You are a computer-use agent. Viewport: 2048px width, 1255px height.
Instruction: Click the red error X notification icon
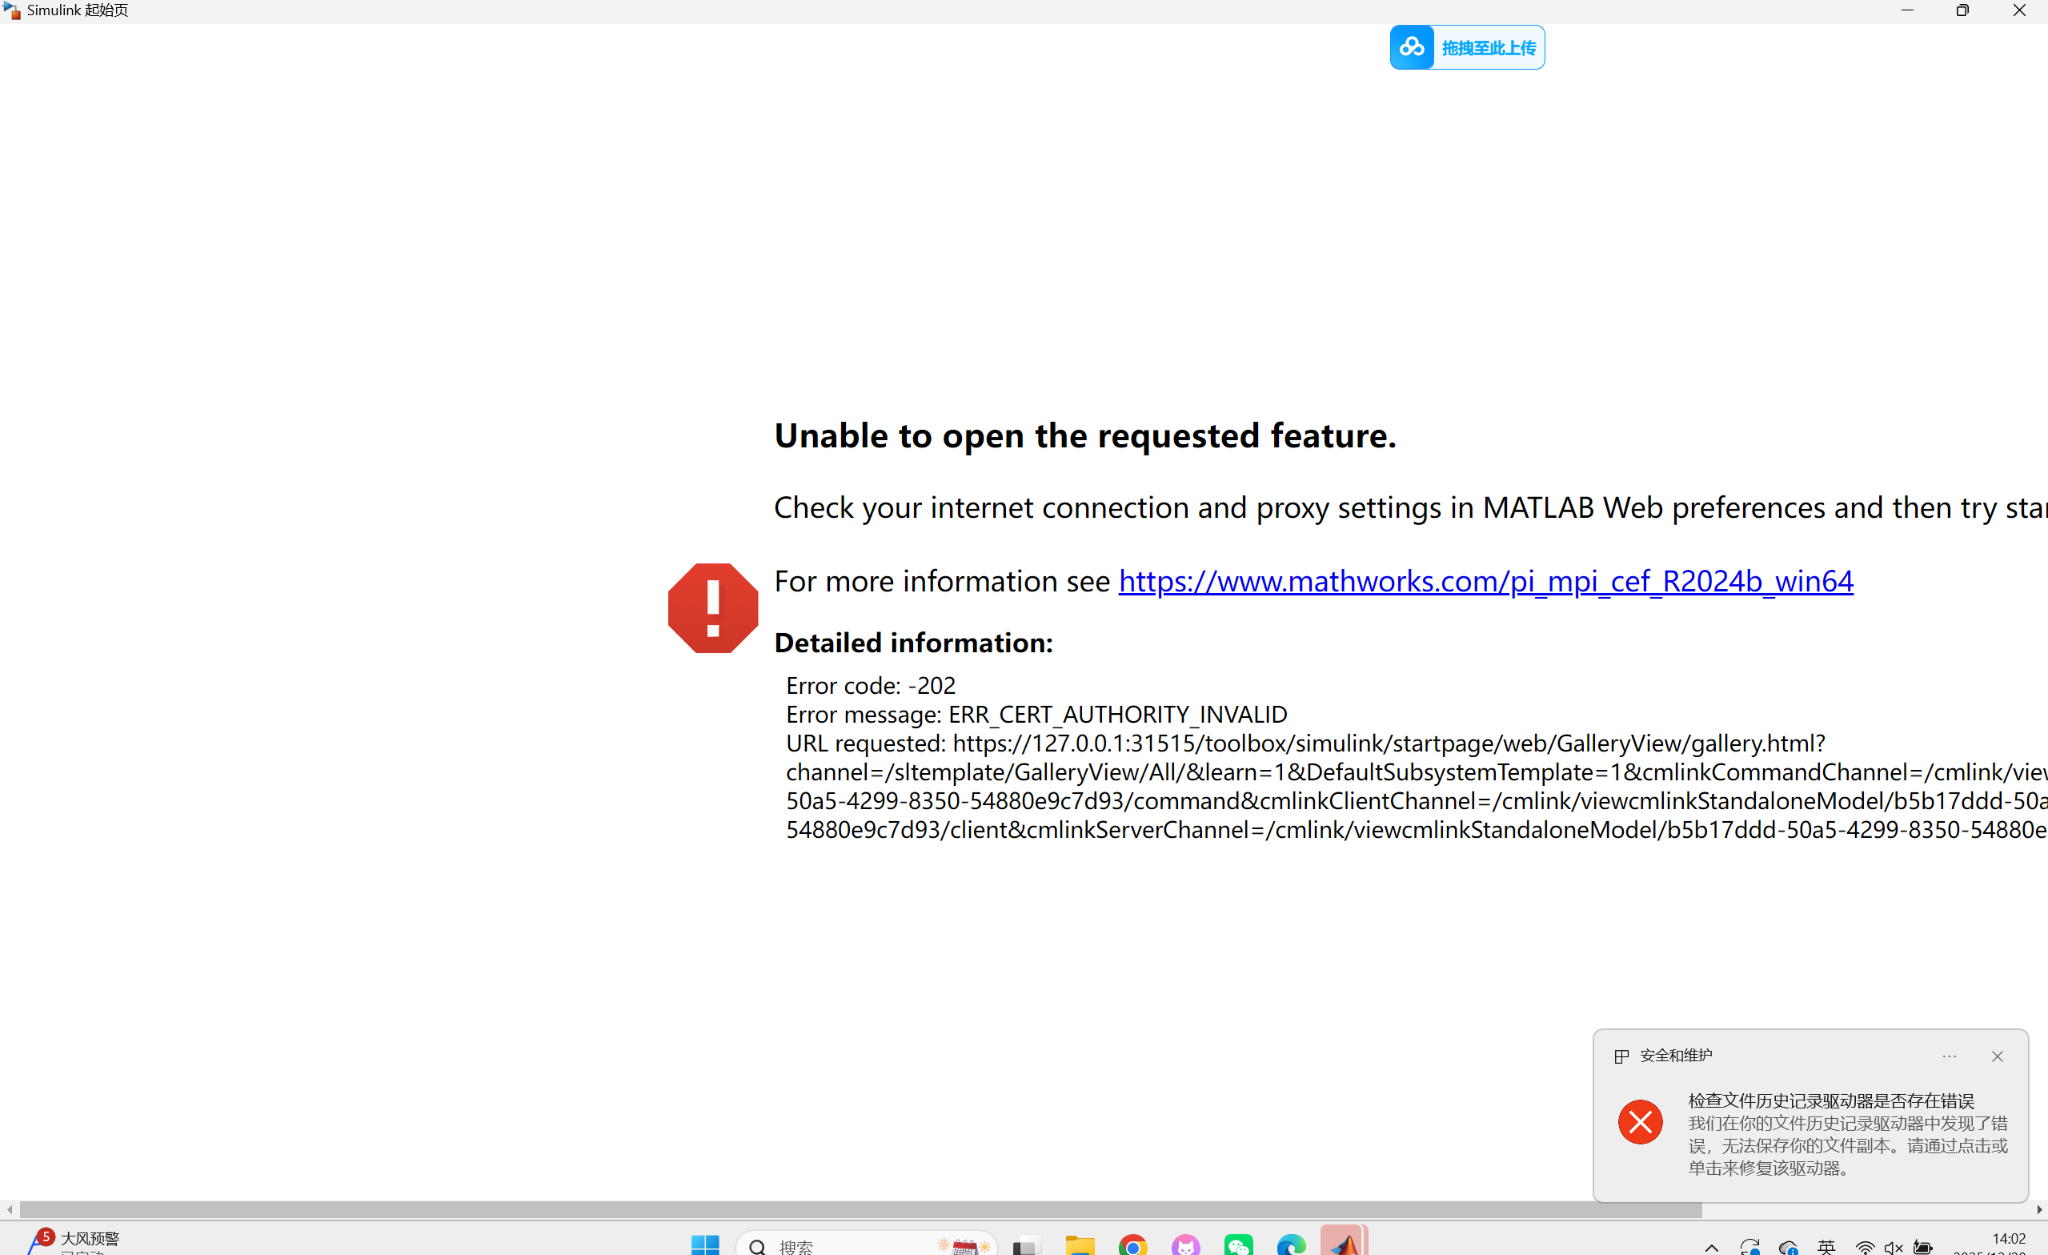[x=1640, y=1122]
